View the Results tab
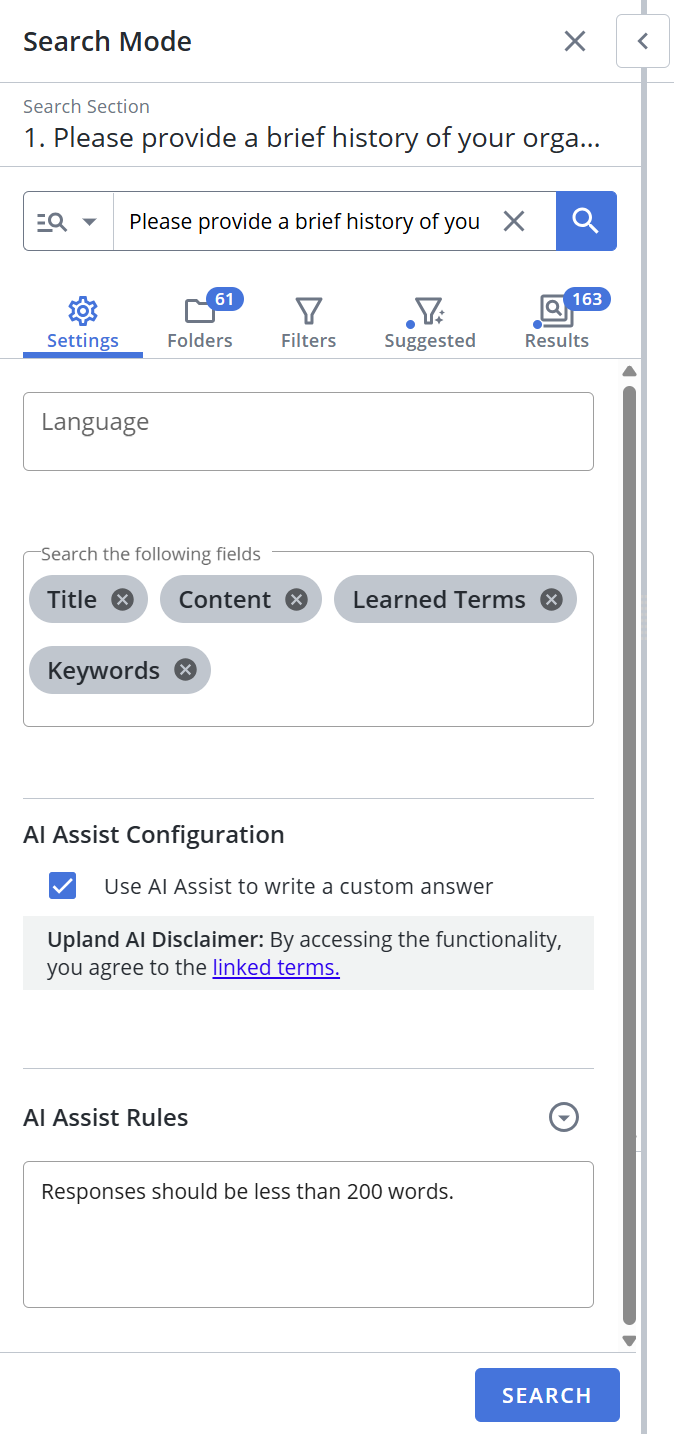The width and height of the screenshot is (674, 1434). pyautogui.click(x=557, y=322)
